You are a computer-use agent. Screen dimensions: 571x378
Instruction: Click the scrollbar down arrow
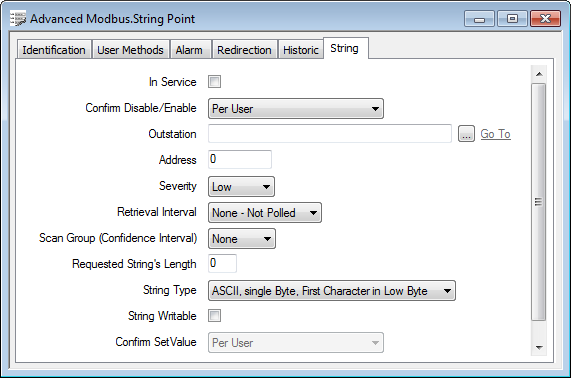539,347
